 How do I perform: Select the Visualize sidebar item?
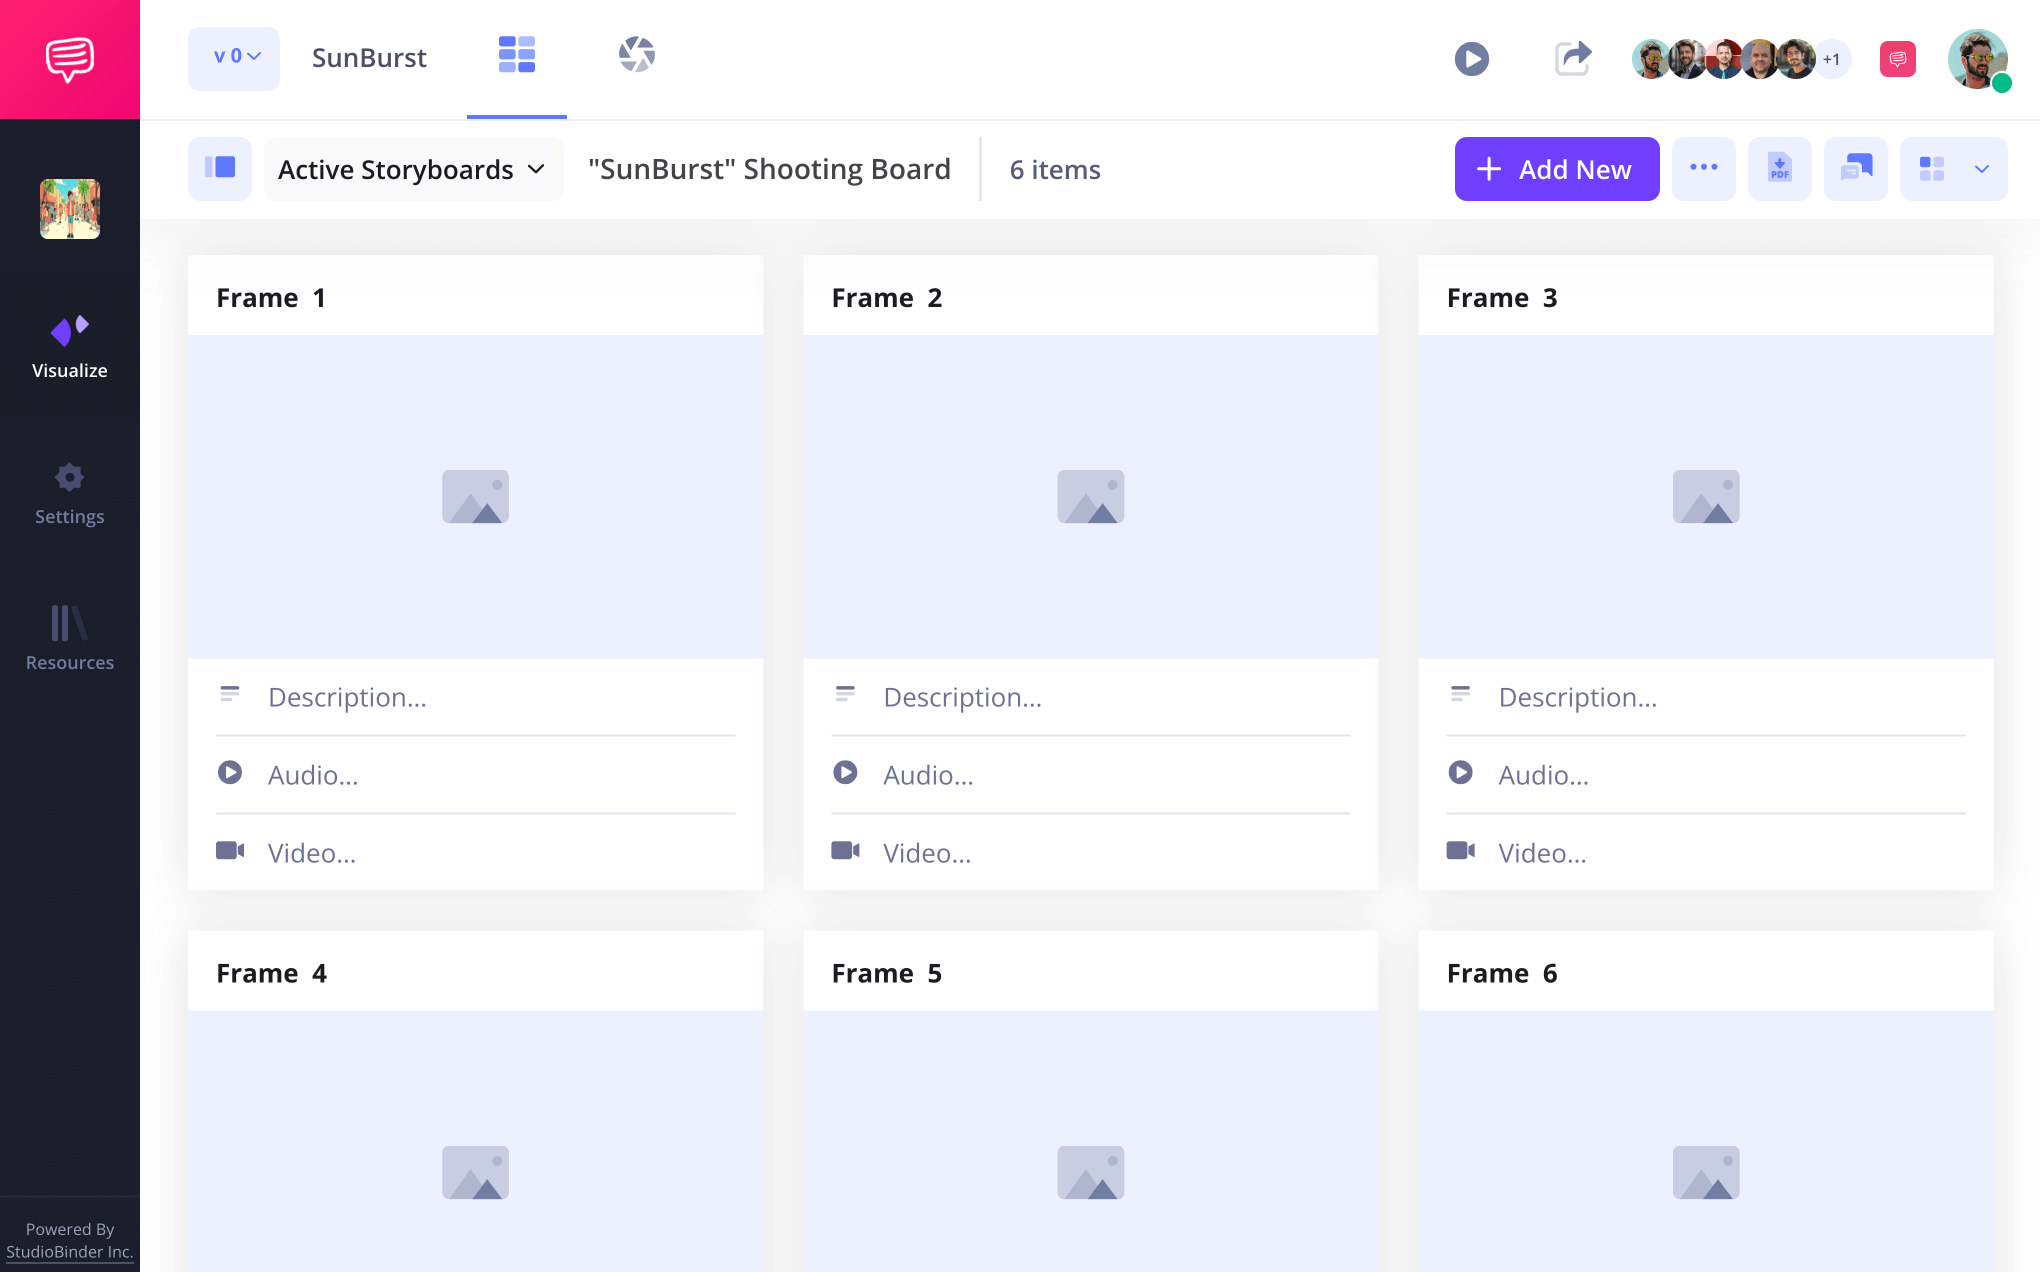69,347
